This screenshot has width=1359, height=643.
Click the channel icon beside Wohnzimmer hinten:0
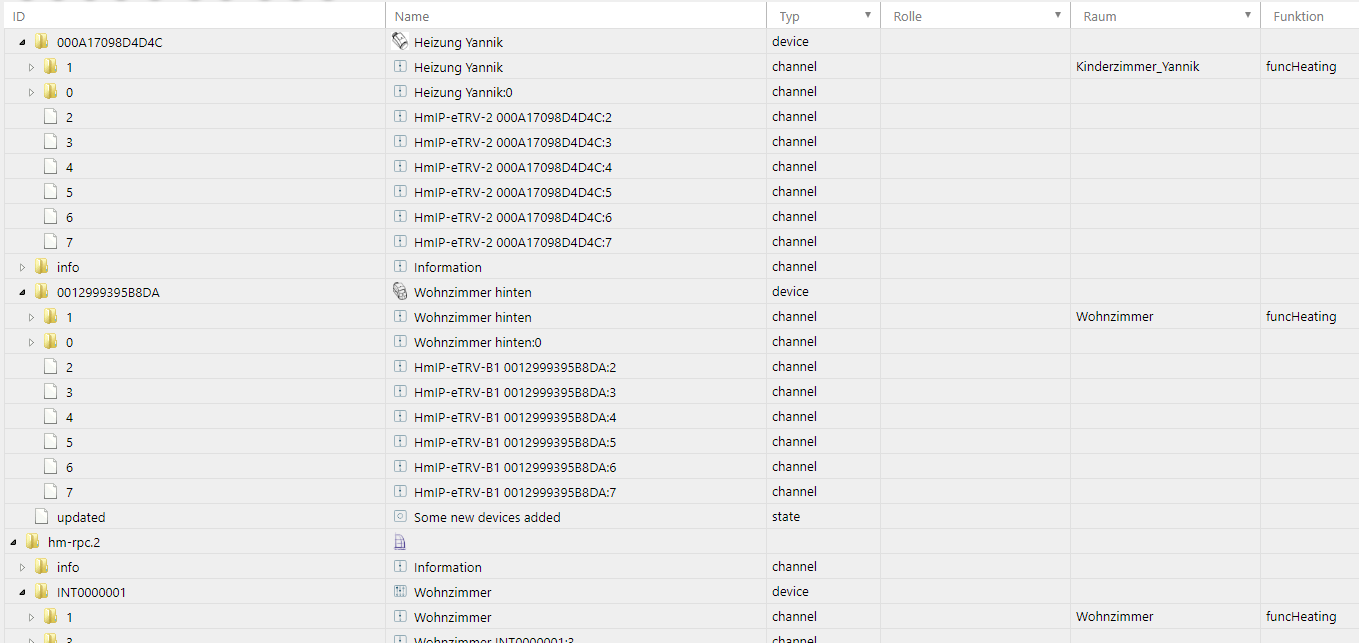(x=400, y=342)
